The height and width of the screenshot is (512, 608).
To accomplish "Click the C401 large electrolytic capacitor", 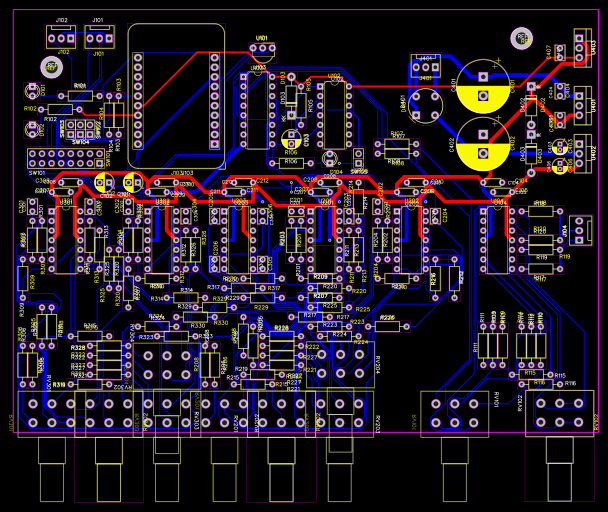I will click(483, 86).
